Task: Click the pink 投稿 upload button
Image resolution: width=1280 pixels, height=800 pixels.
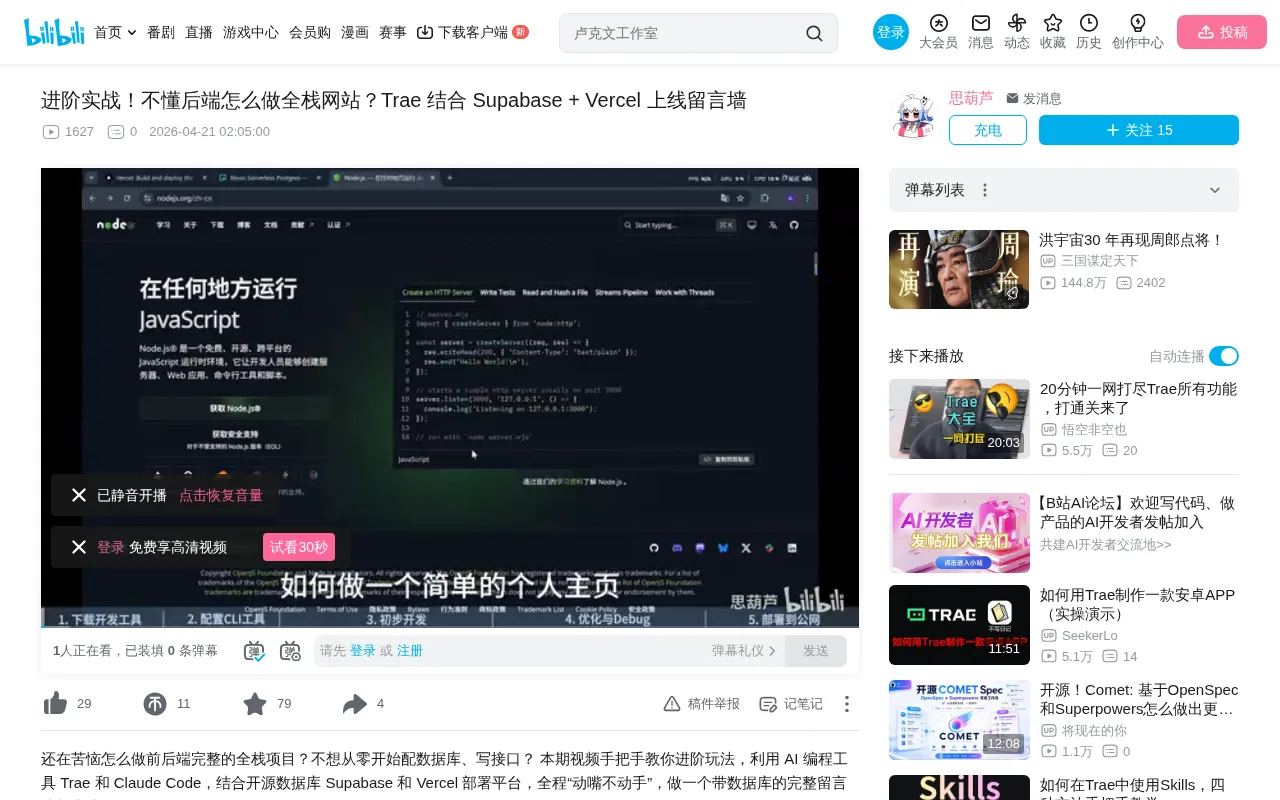Action: point(1222,32)
